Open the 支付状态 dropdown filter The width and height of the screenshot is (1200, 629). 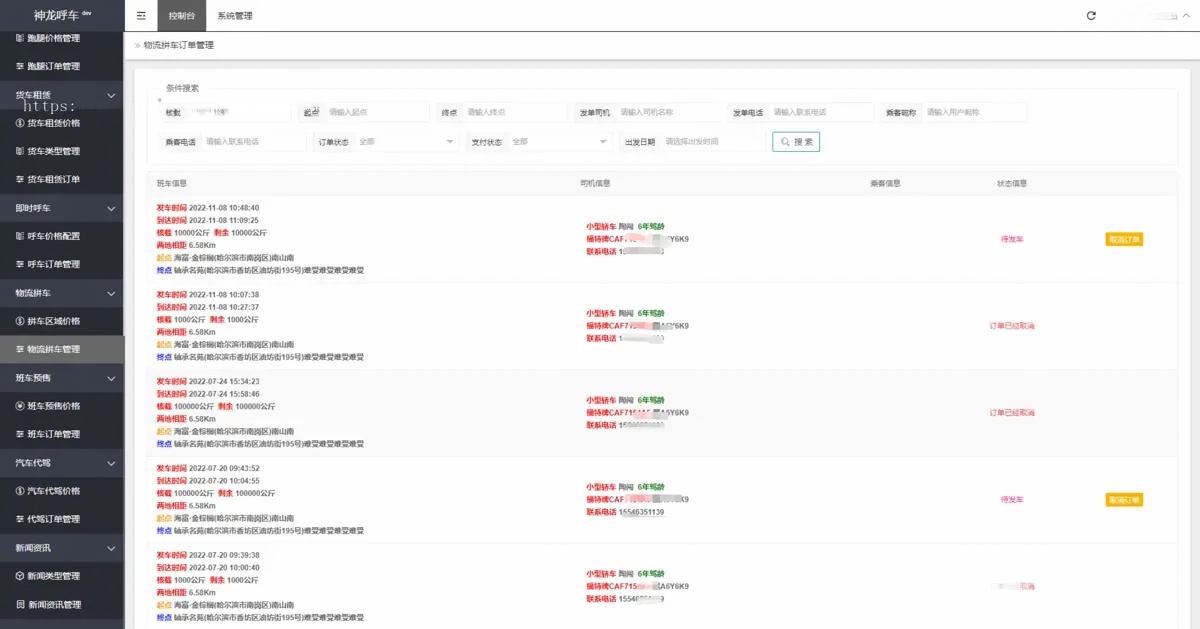559,142
